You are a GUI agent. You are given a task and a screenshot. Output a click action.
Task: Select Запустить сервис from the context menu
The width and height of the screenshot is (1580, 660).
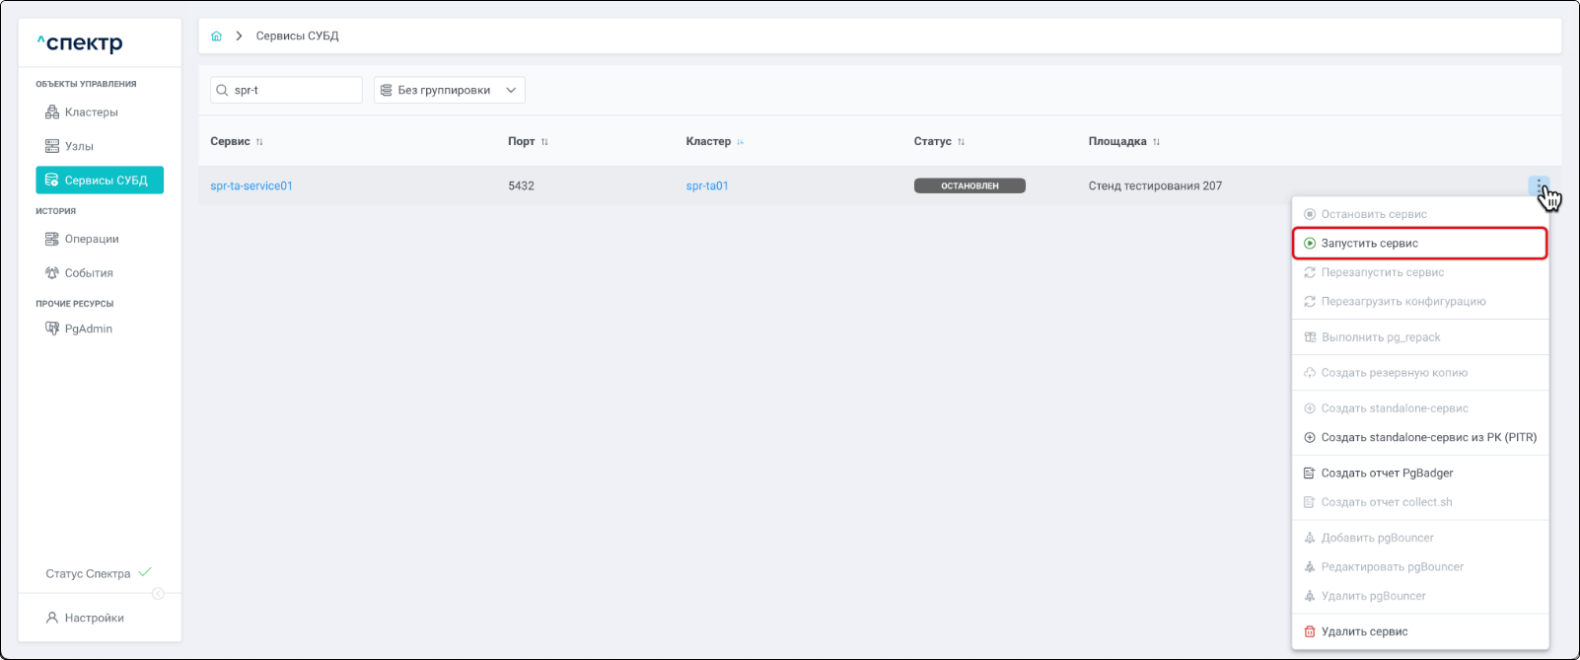click(1369, 243)
